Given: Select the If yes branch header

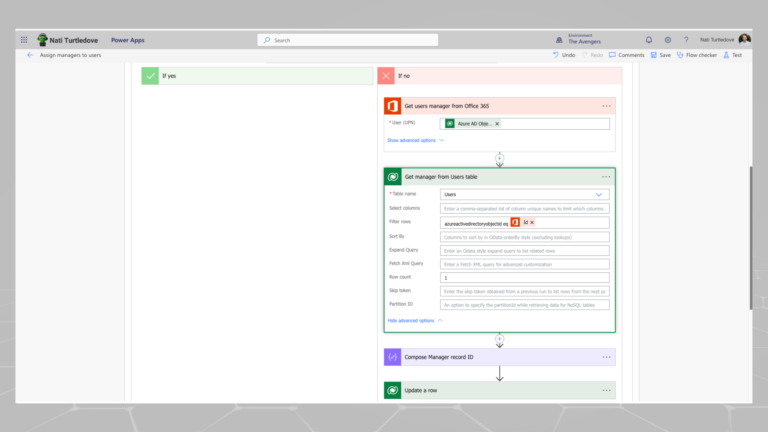Looking at the screenshot, I should click(257, 76).
